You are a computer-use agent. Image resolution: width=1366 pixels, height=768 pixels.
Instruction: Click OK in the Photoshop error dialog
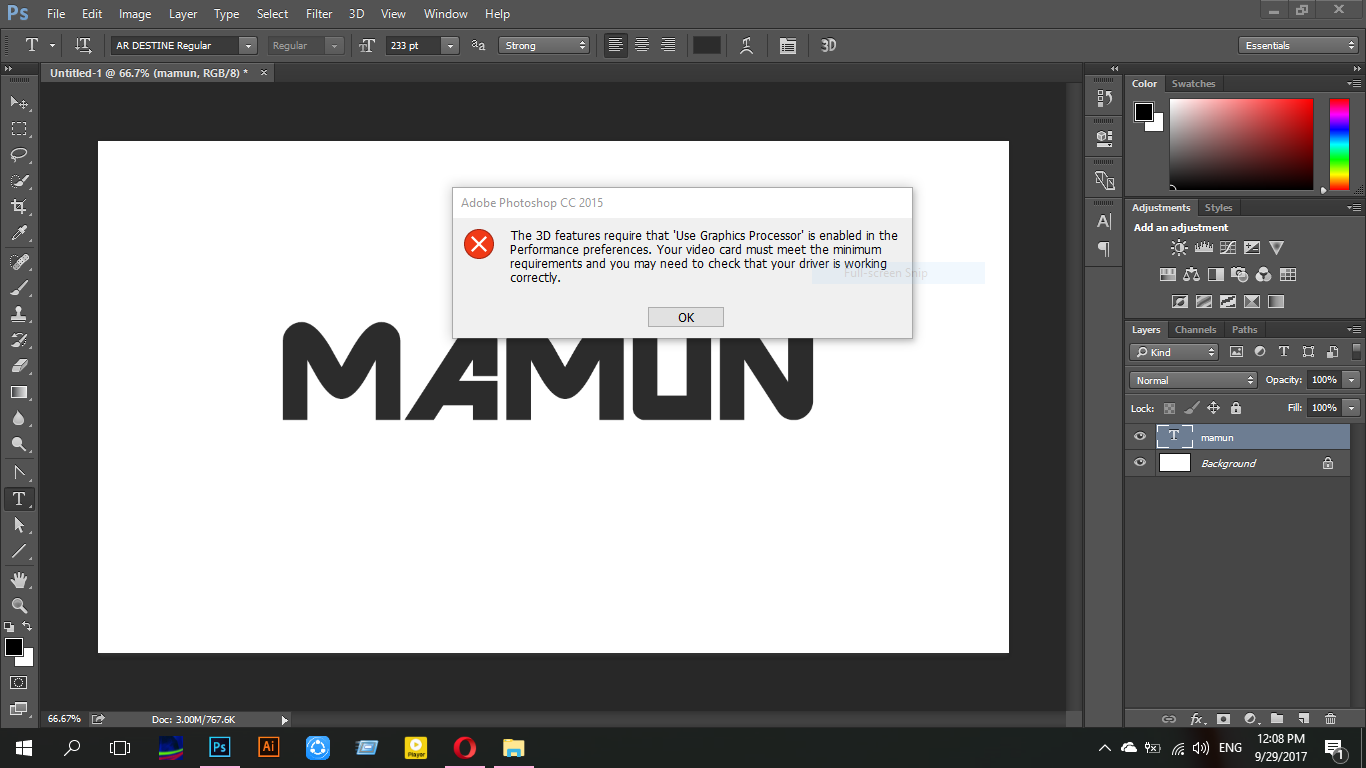click(x=686, y=317)
